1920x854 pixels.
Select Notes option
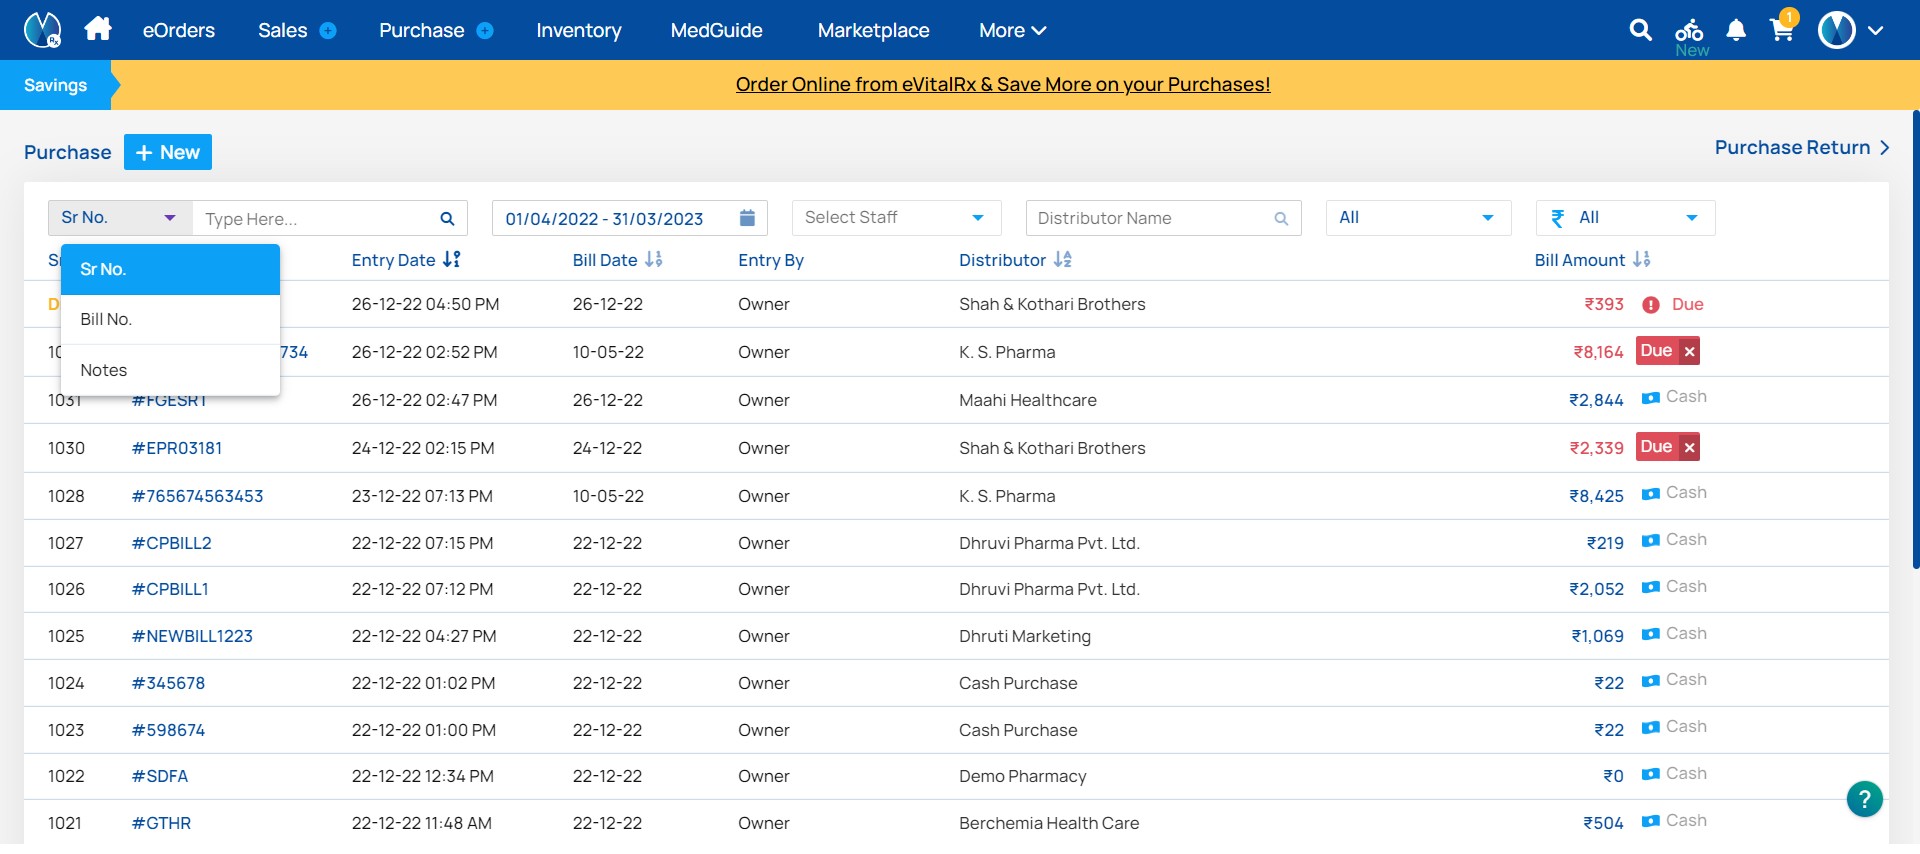tap(170, 371)
